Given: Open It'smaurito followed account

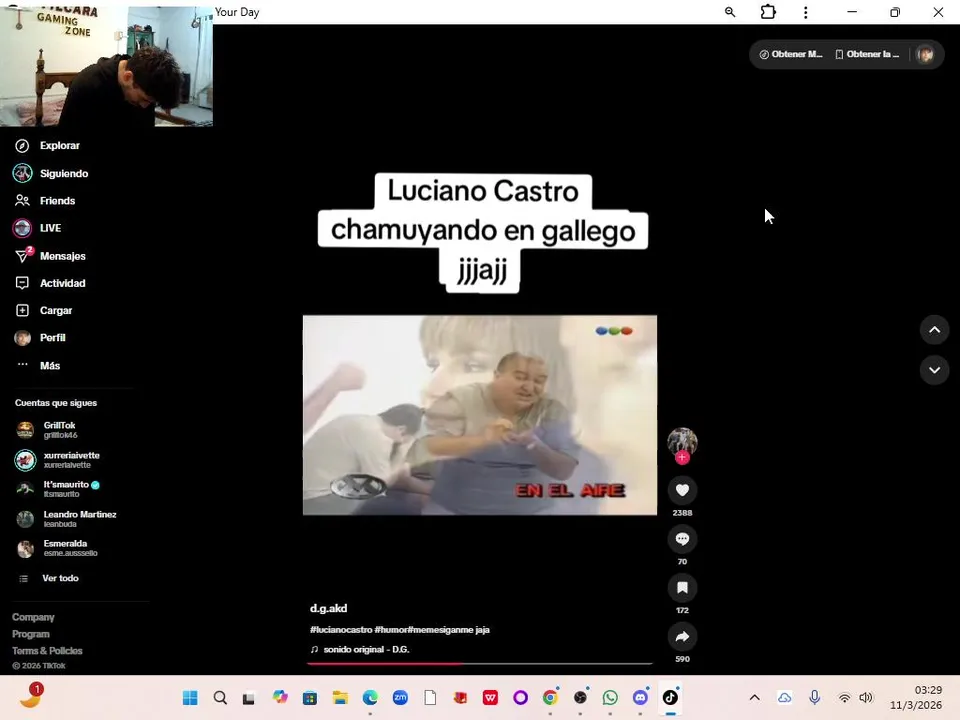Looking at the screenshot, I should click(57, 489).
